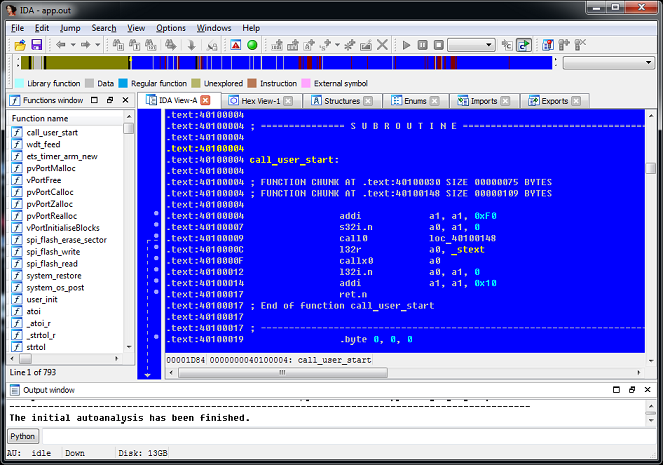Click the jump down arrow icon

point(191,45)
